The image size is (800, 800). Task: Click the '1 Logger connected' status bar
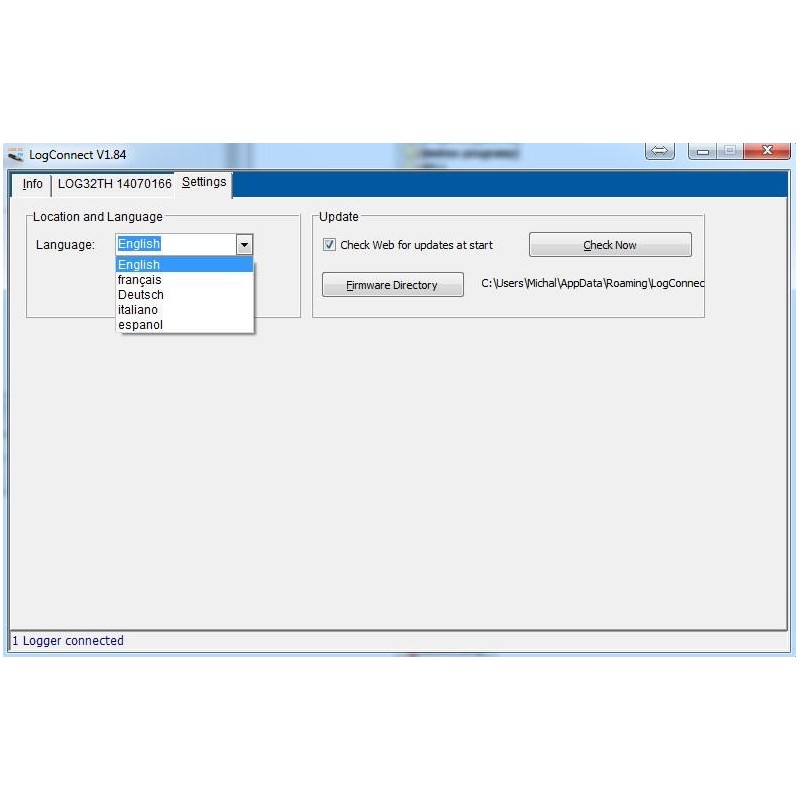coord(68,641)
